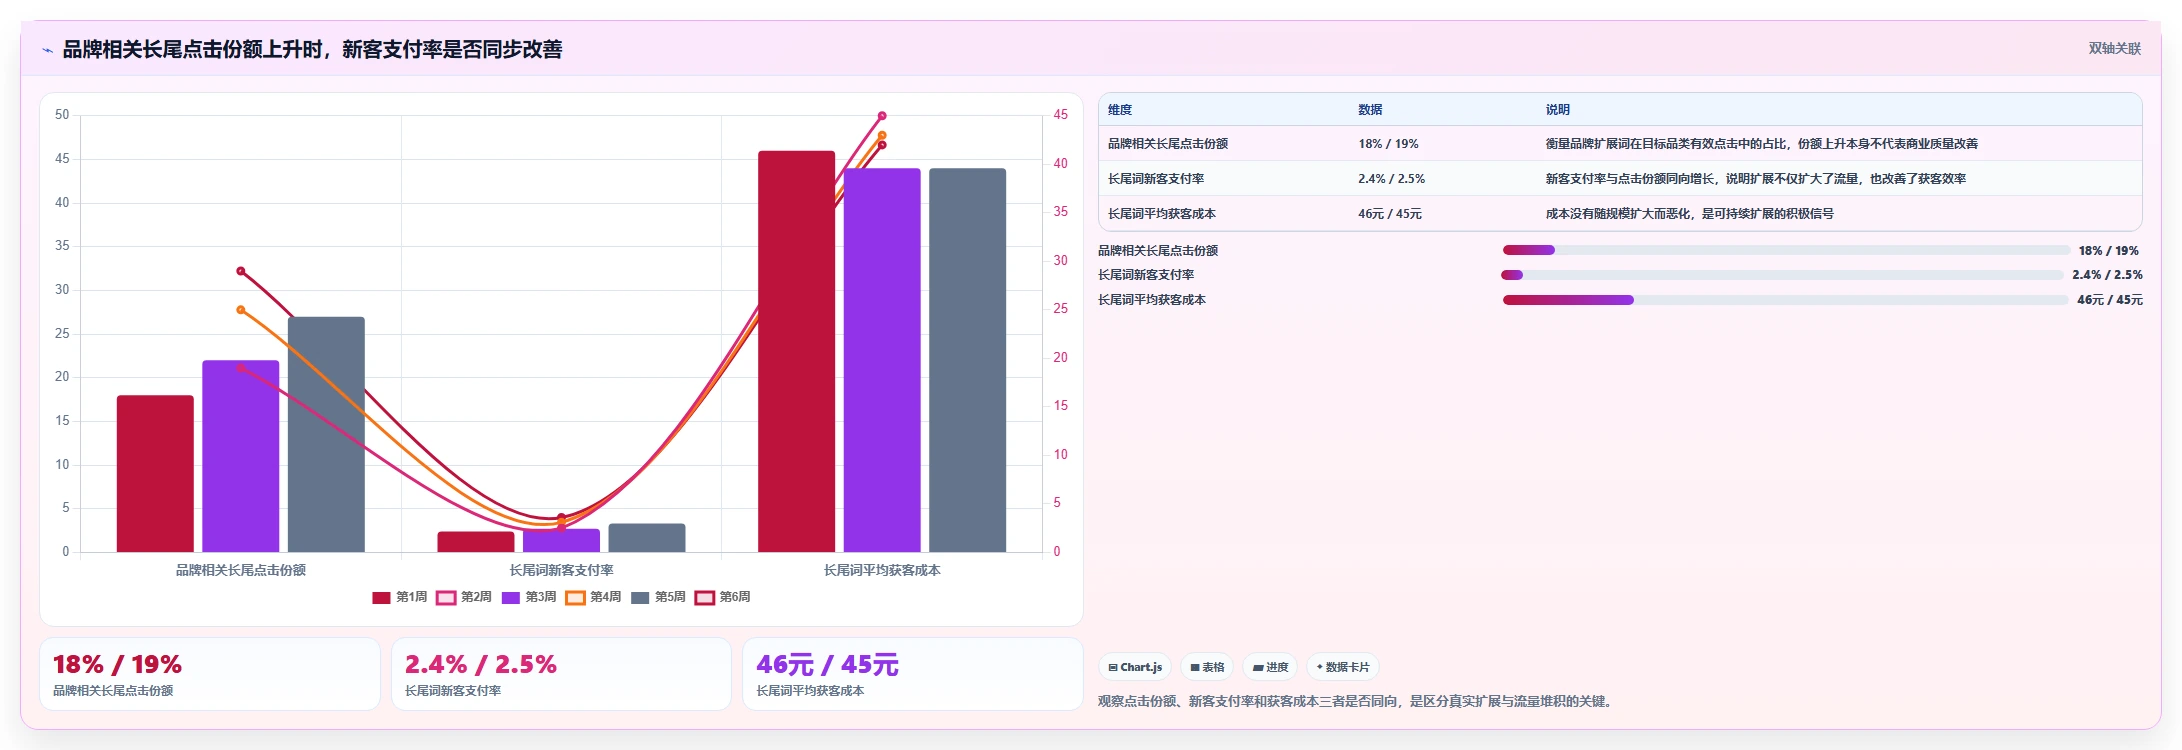Click the 品牌相关长尾点击份额 progress bar
This screenshot has height=750, width=2182.
pyautogui.click(x=1786, y=250)
